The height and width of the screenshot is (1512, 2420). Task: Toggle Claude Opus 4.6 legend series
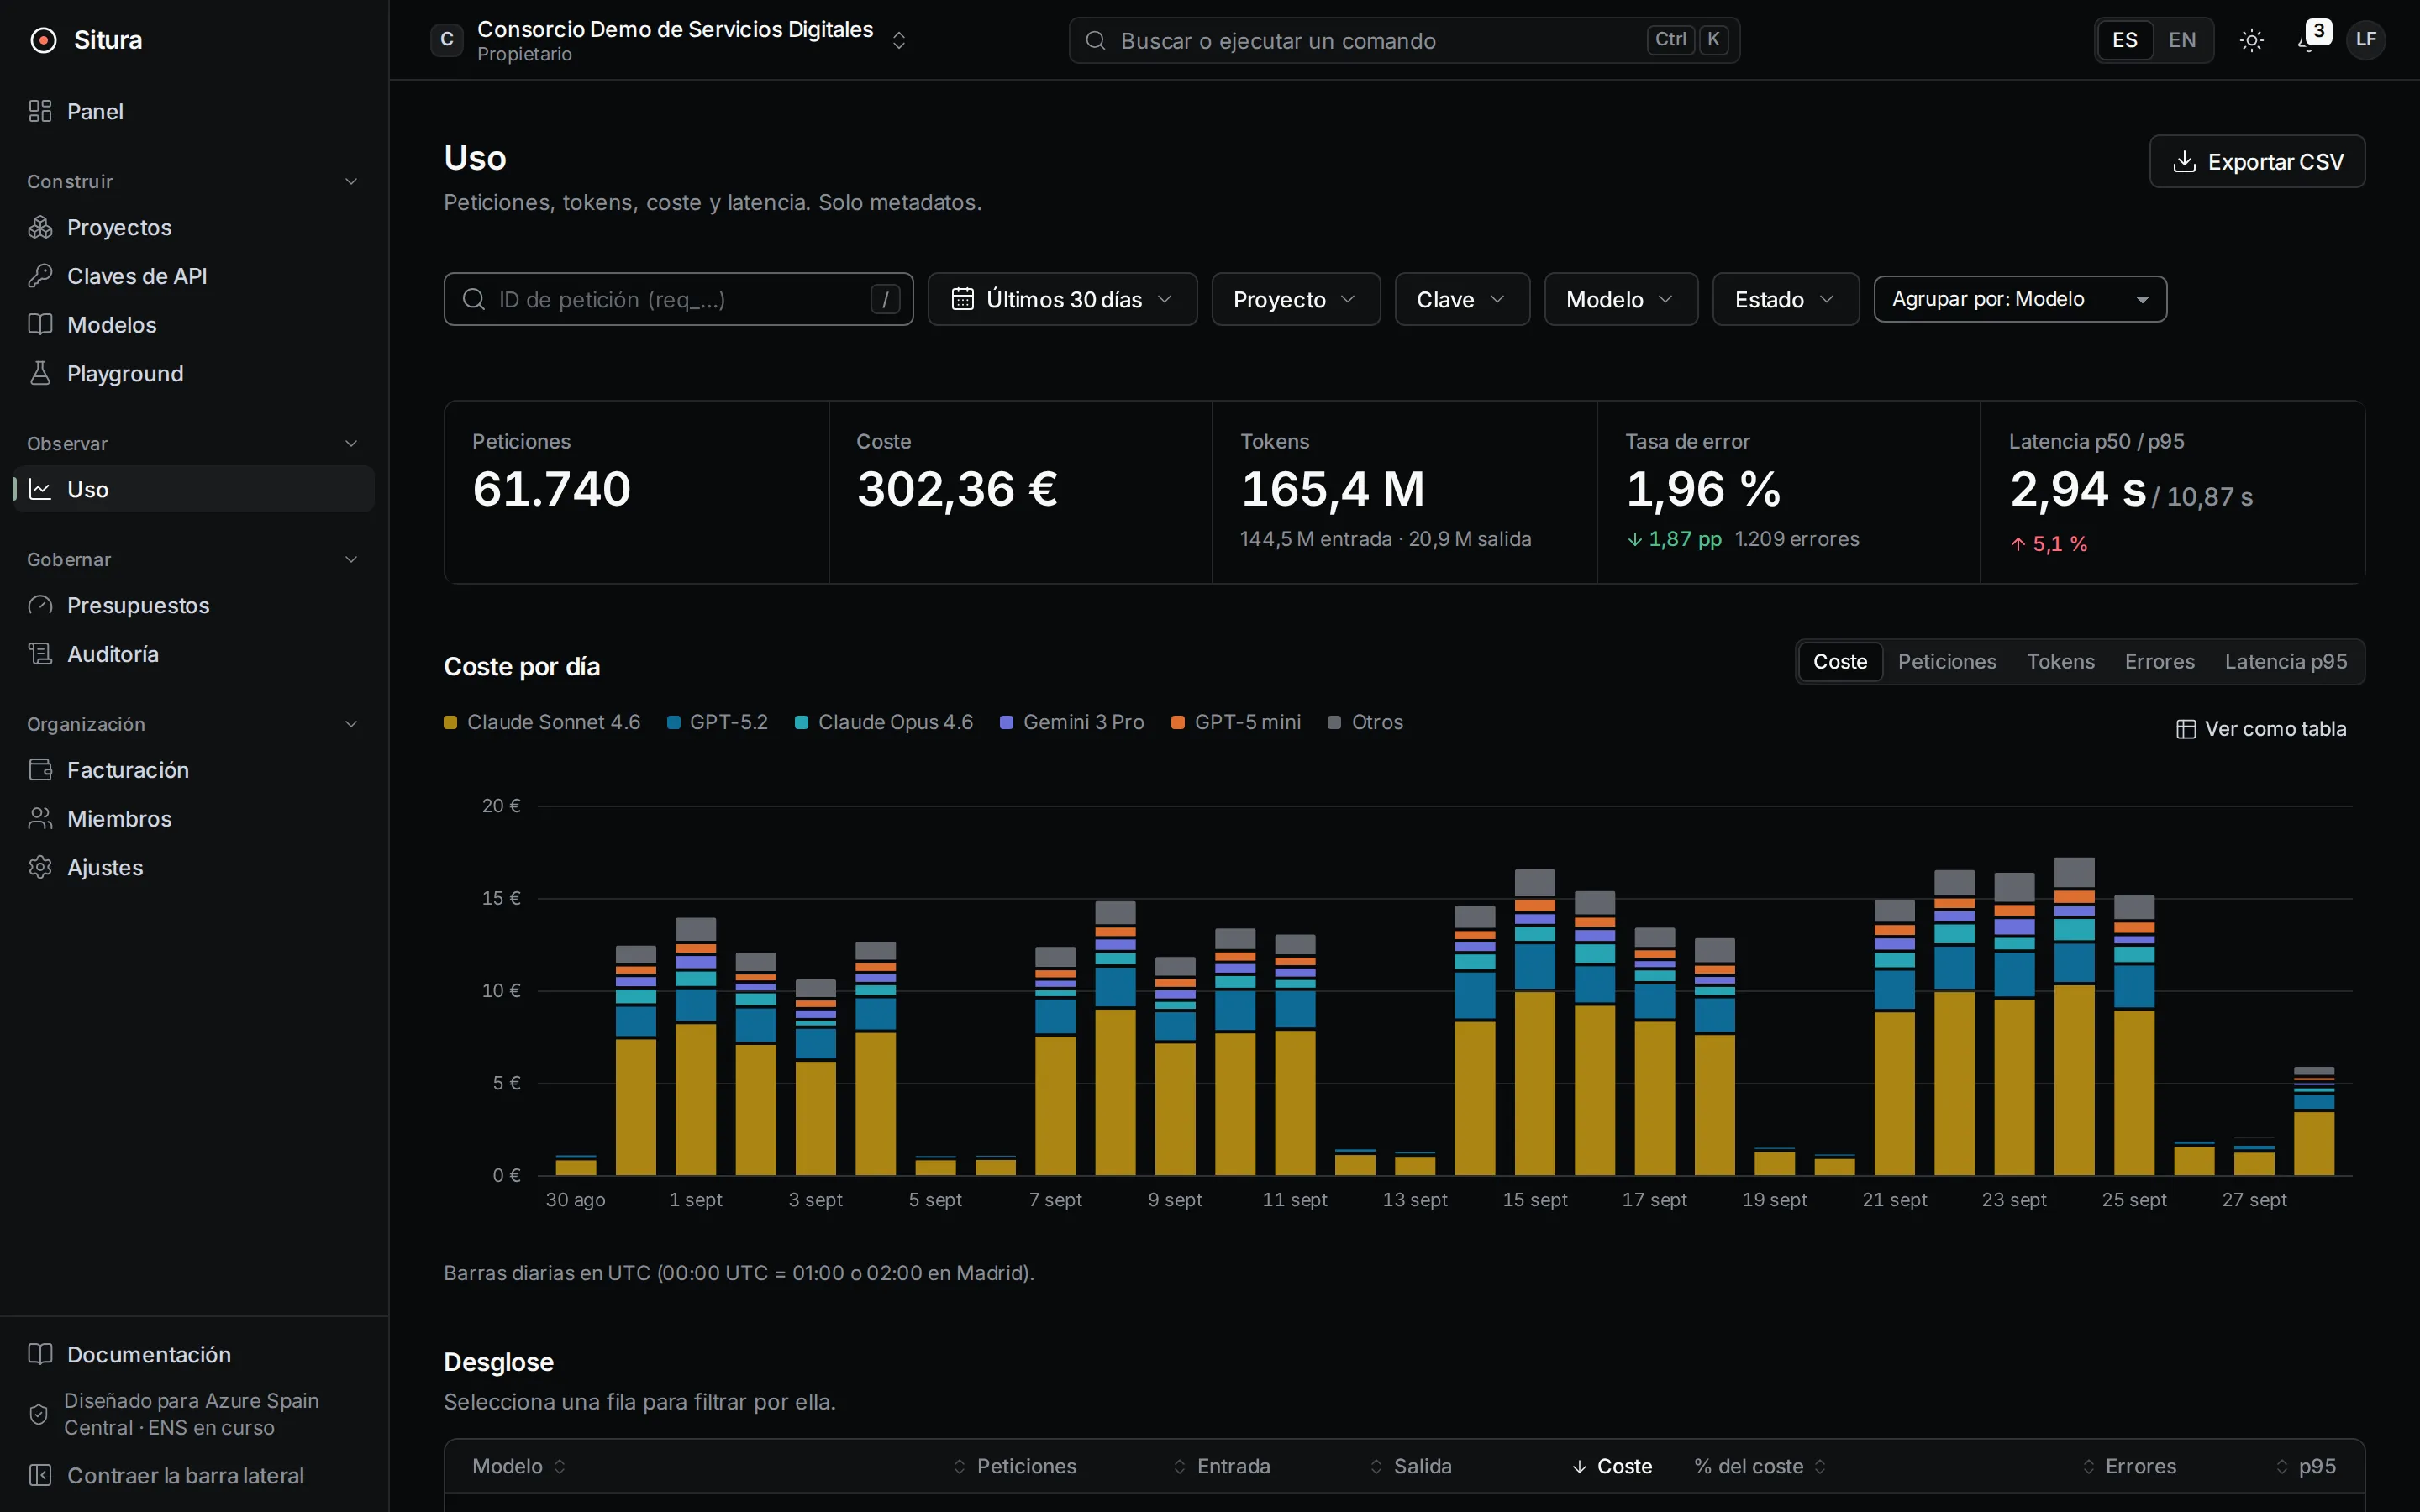(x=884, y=722)
